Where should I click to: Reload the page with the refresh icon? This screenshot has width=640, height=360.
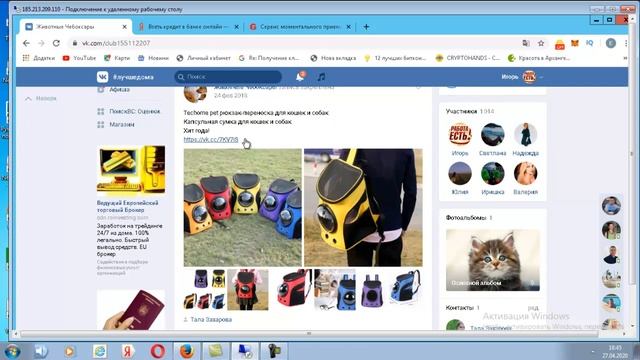[56, 43]
